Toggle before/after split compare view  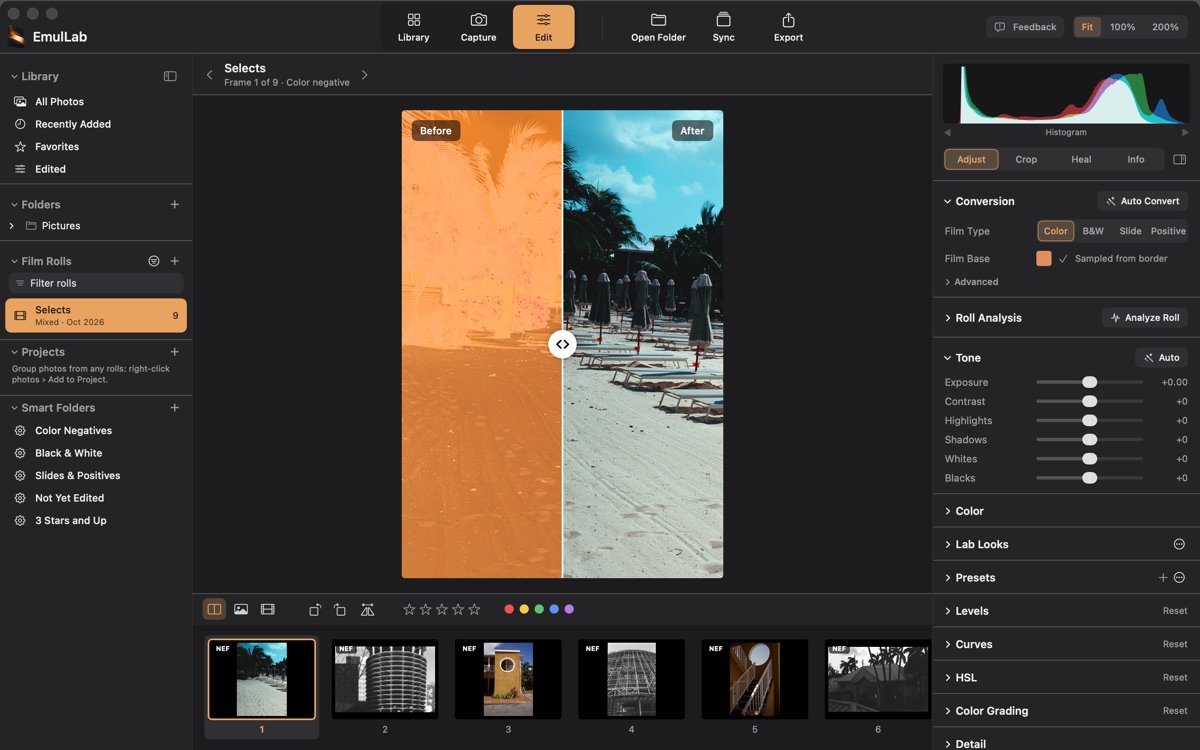pos(214,609)
